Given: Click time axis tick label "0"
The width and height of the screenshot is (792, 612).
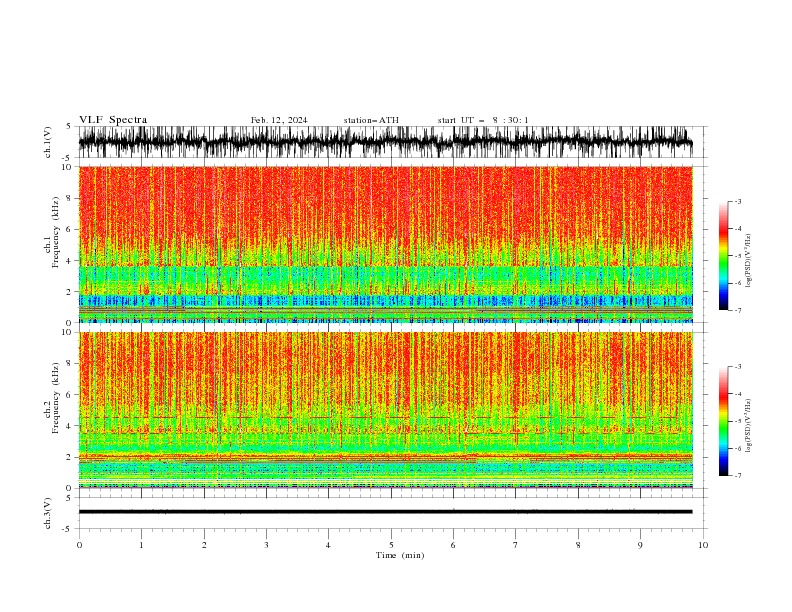Looking at the screenshot, I should pos(79,545).
